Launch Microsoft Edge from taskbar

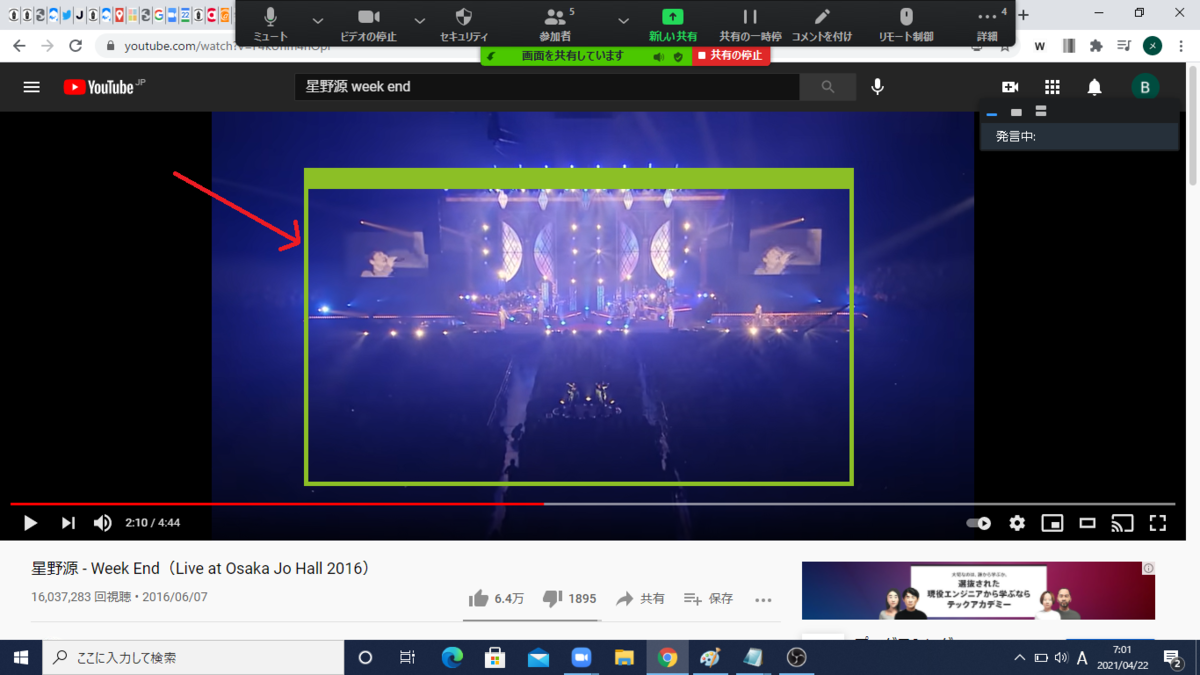[x=452, y=657]
